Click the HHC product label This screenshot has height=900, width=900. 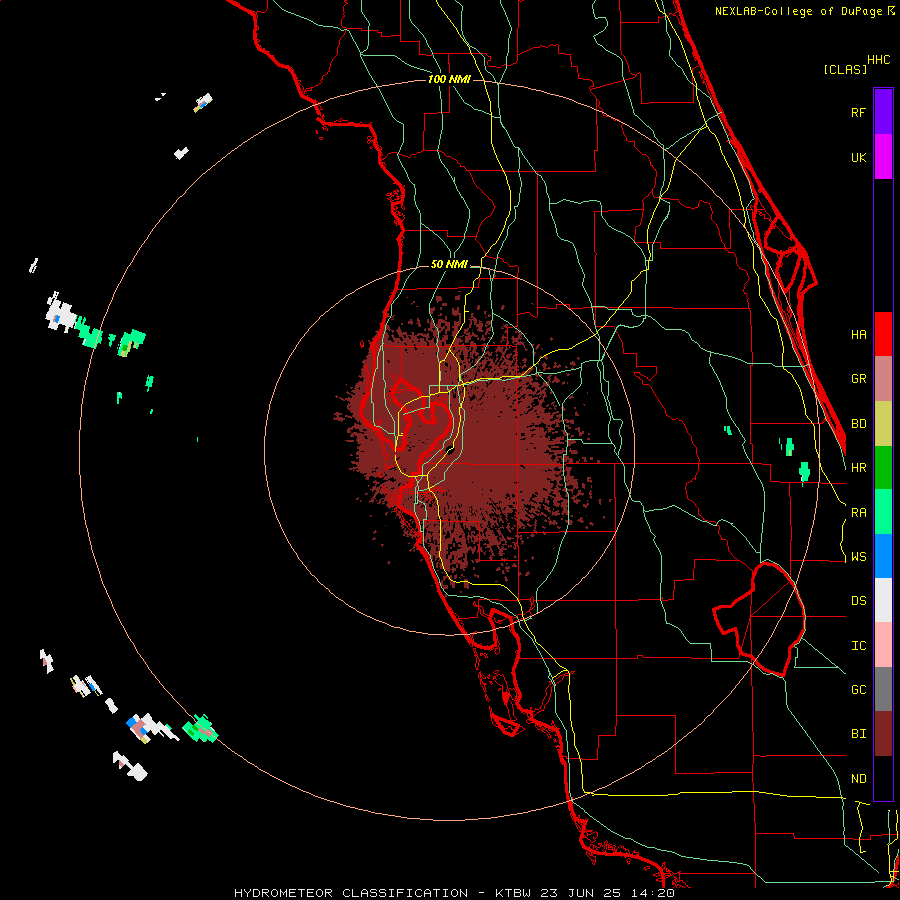click(x=878, y=60)
